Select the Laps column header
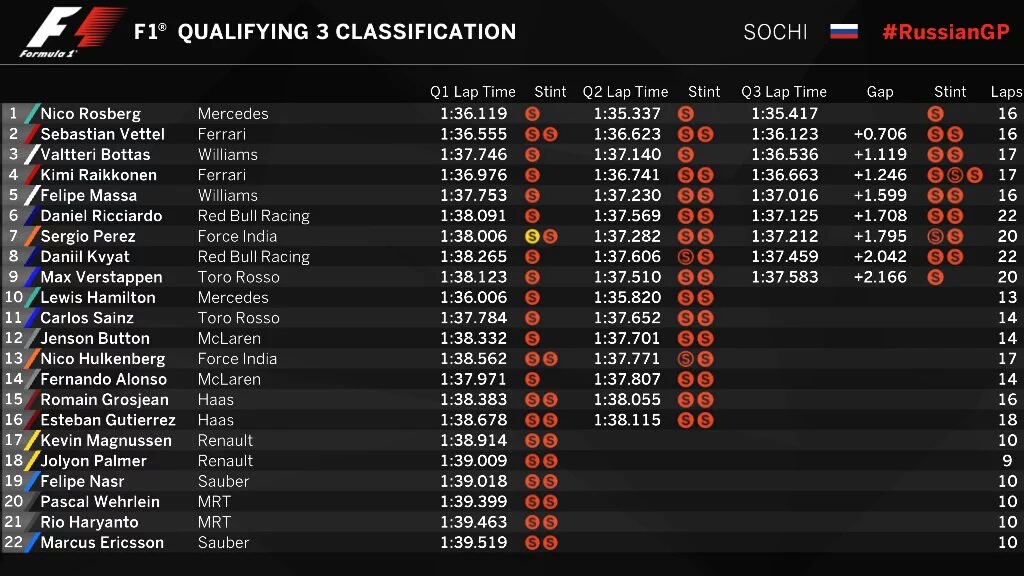Viewport: 1024px width, 576px height. click(x=1006, y=92)
